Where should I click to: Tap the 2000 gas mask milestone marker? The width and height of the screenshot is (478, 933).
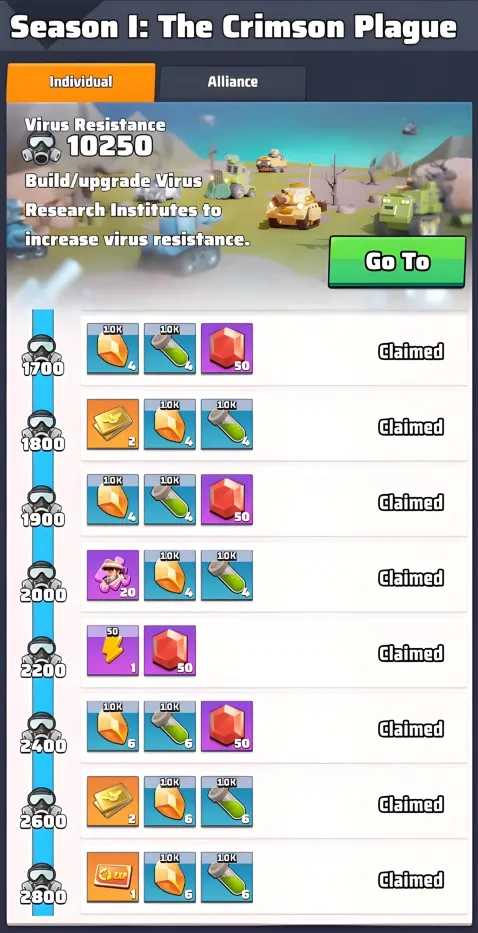click(x=42, y=581)
